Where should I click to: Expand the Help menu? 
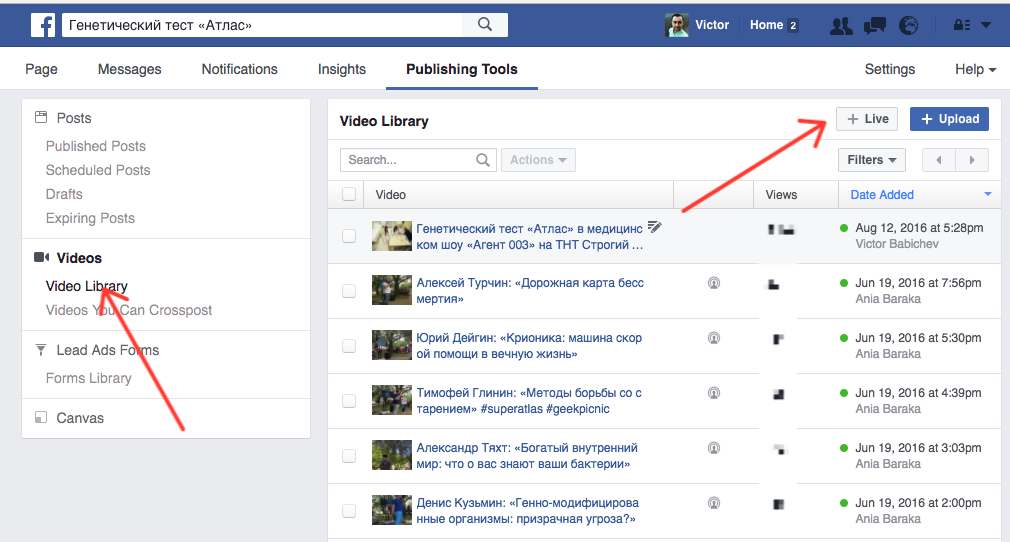[x=975, y=69]
